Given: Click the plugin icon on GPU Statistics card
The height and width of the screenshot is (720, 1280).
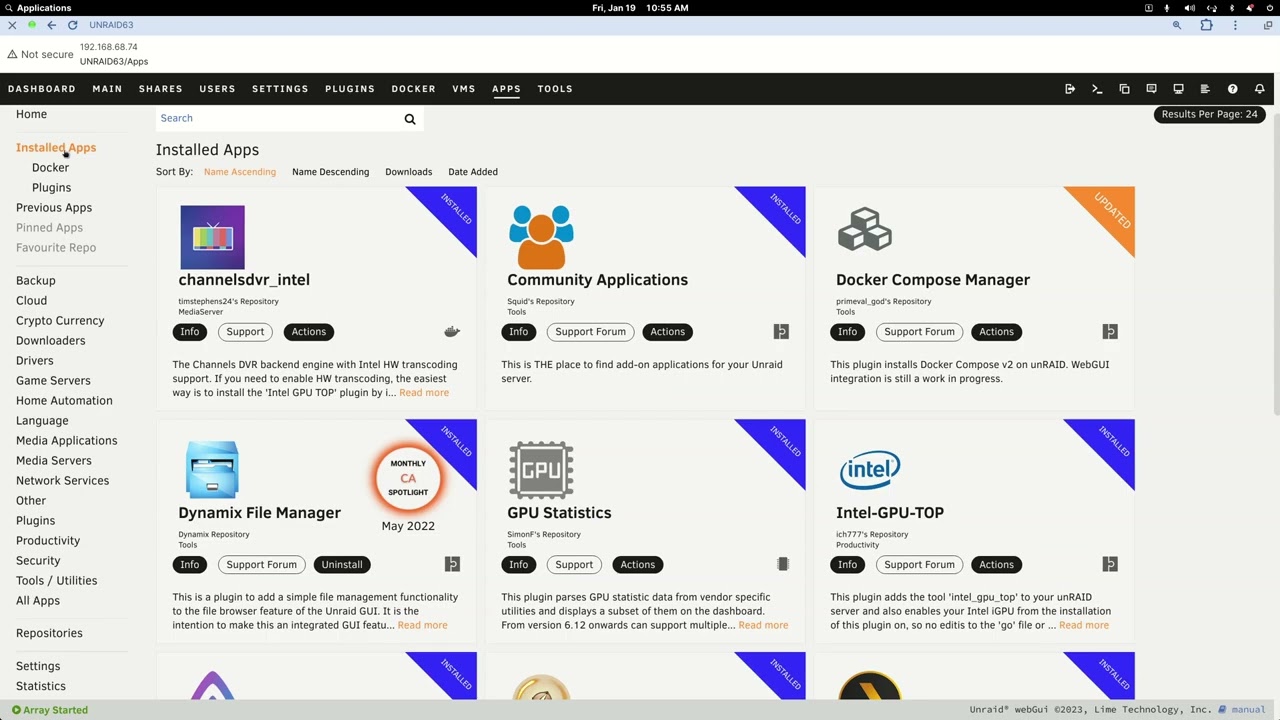Looking at the screenshot, I should [783, 565].
